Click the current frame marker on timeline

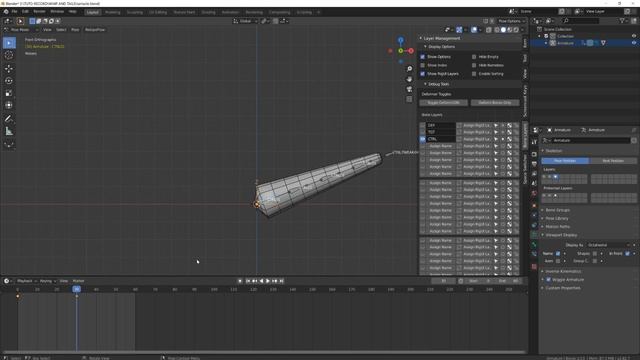[x=76, y=289]
